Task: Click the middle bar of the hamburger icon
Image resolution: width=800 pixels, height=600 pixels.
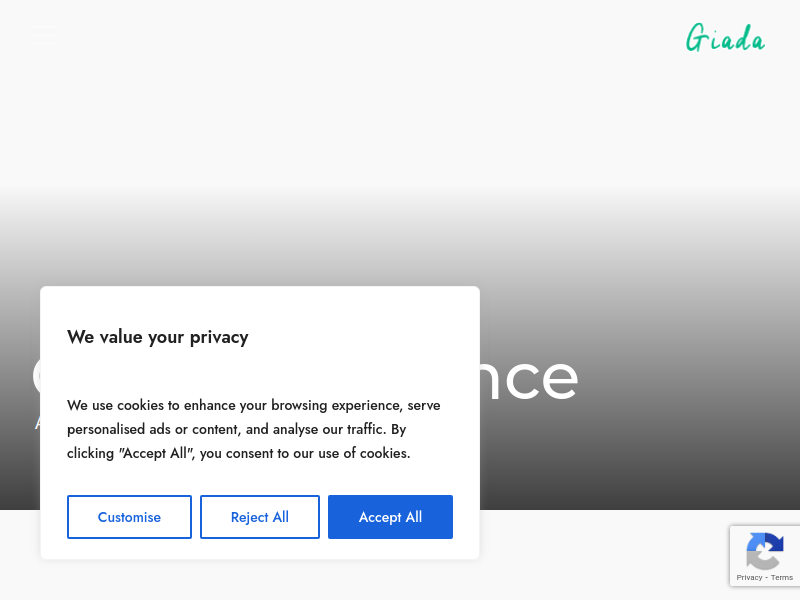Action: pos(42,35)
